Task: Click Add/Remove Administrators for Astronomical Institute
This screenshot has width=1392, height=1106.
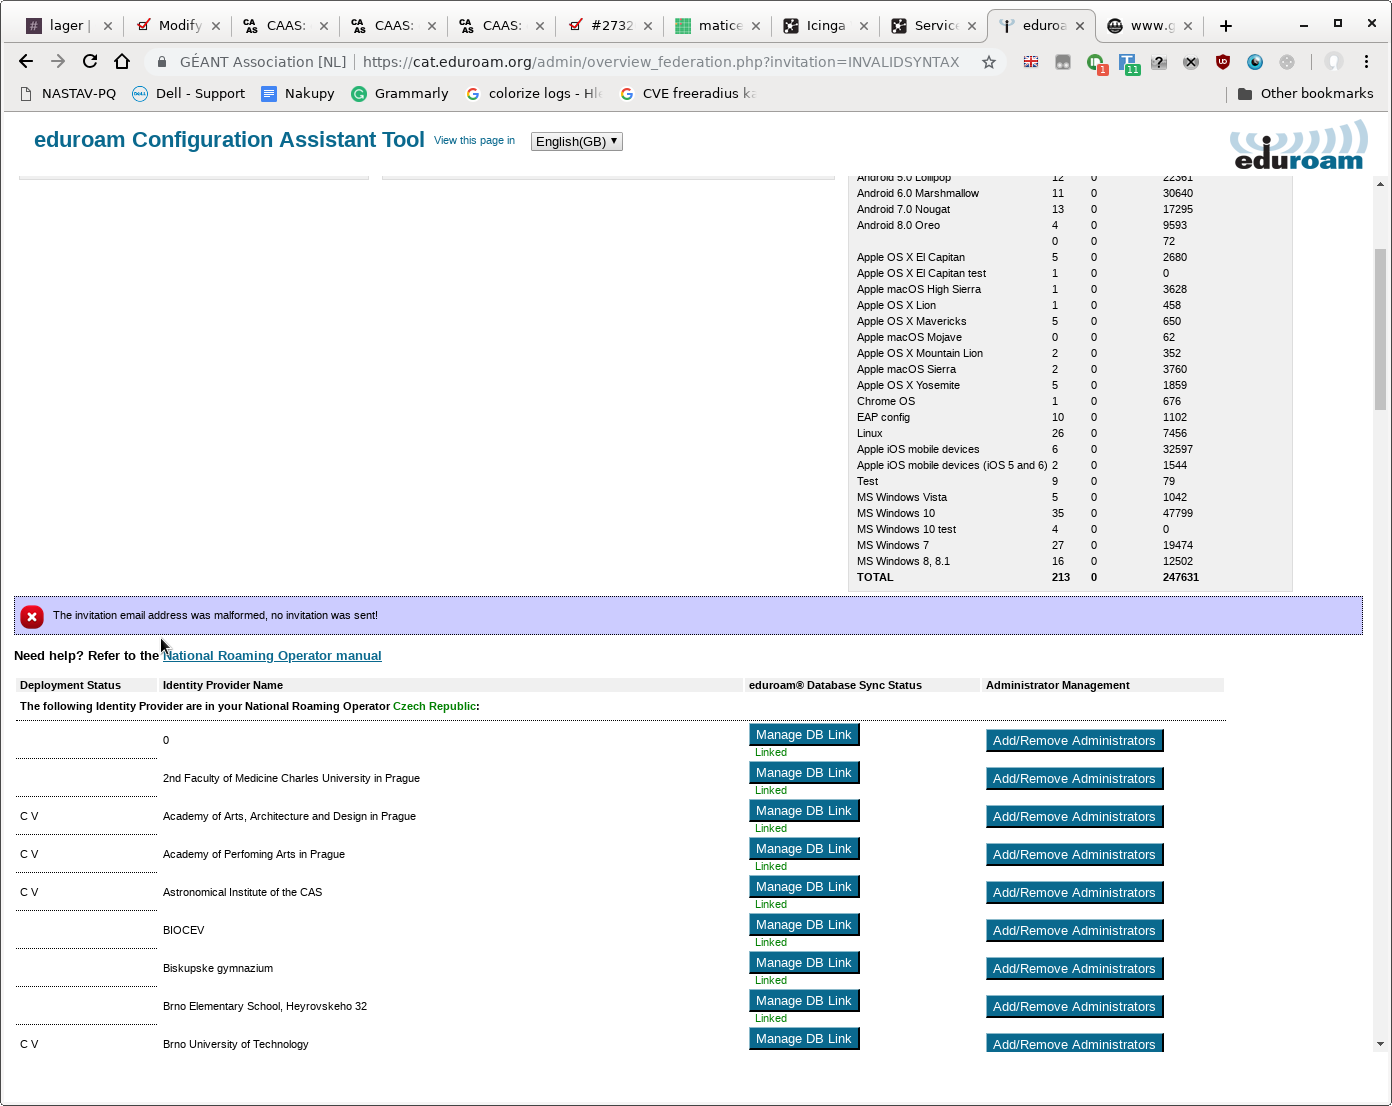Action: (1074, 893)
